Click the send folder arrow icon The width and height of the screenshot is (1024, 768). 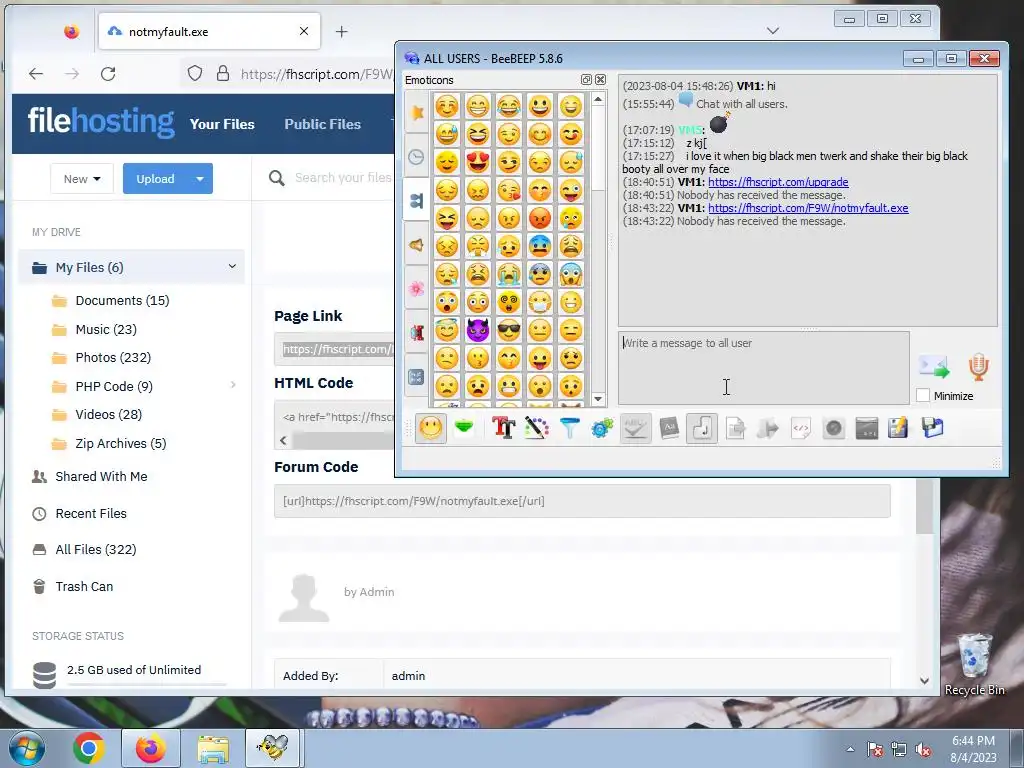coord(769,428)
